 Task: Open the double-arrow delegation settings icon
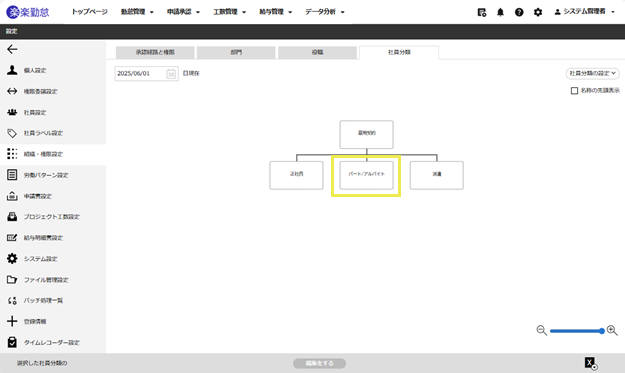click(x=12, y=91)
